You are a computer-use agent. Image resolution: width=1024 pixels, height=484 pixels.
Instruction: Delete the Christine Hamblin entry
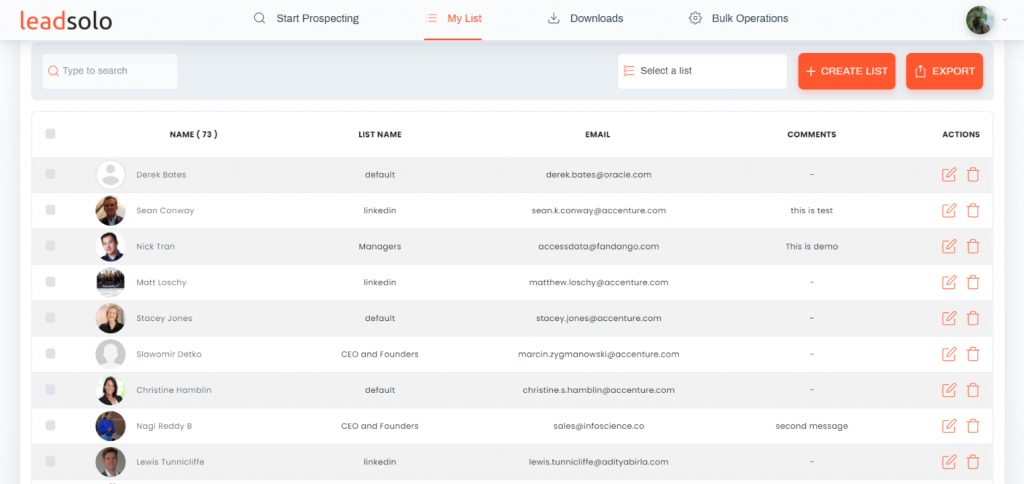coord(973,390)
